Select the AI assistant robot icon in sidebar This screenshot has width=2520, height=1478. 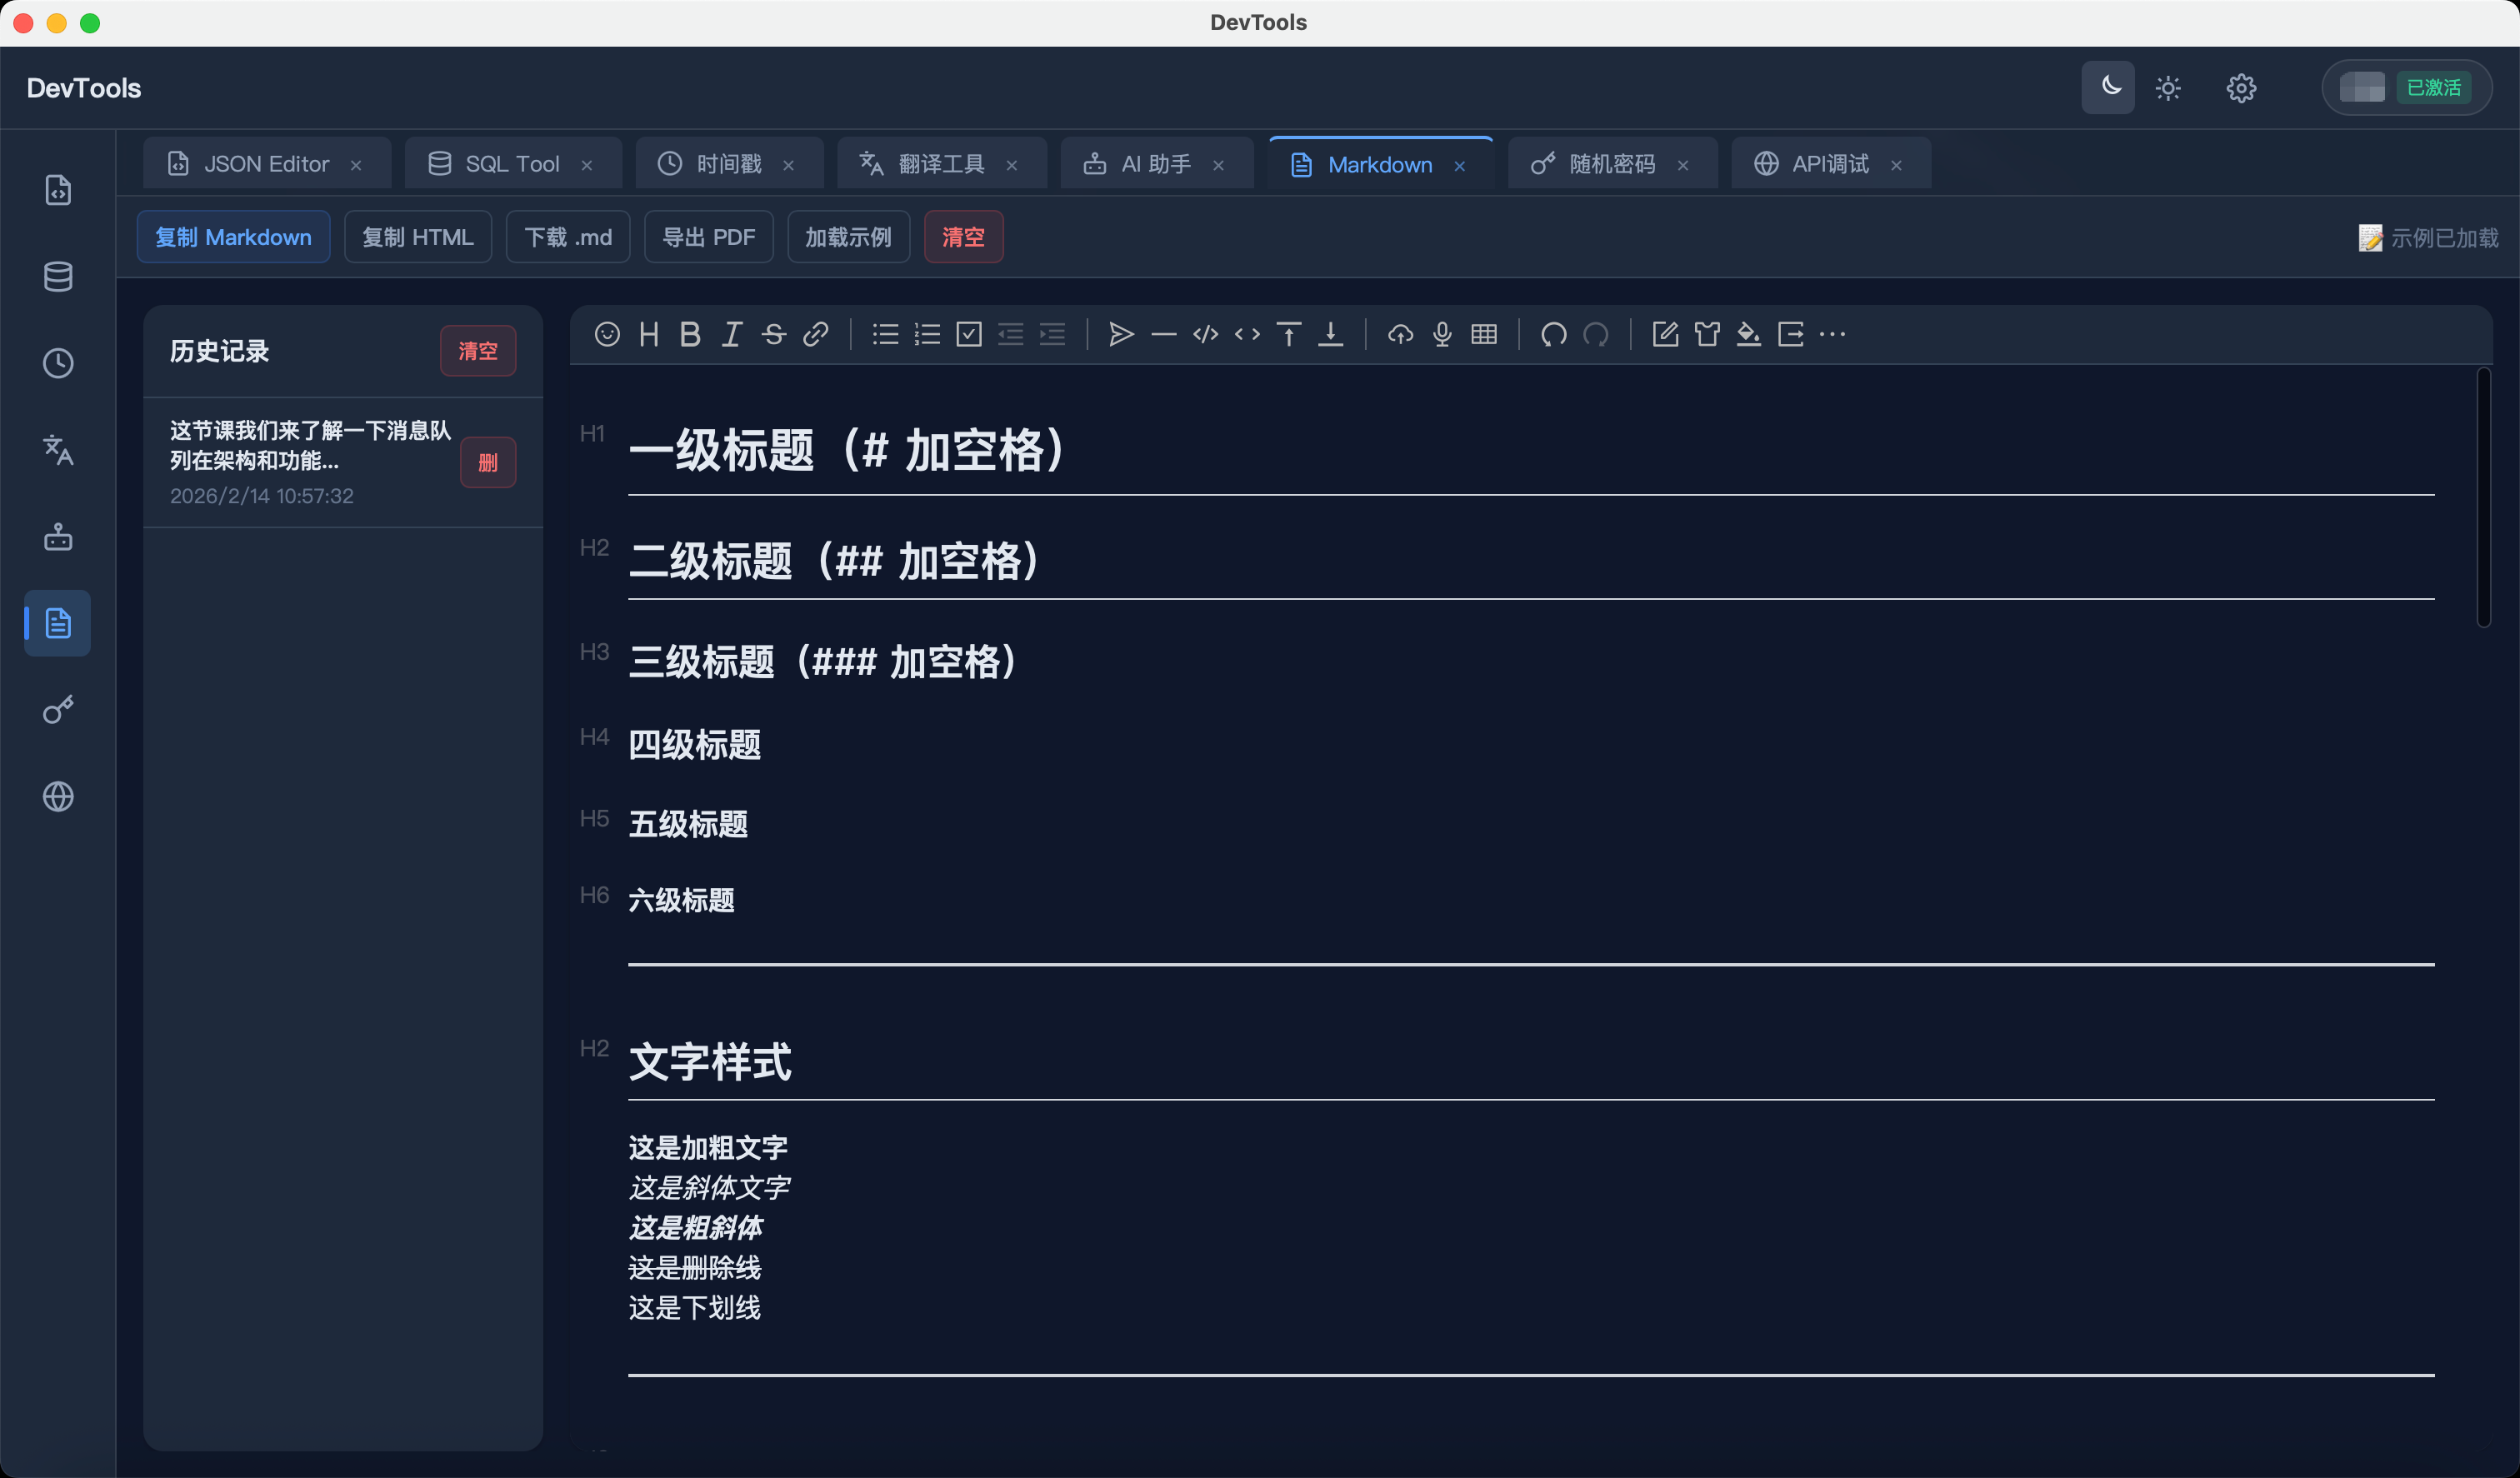[x=57, y=536]
